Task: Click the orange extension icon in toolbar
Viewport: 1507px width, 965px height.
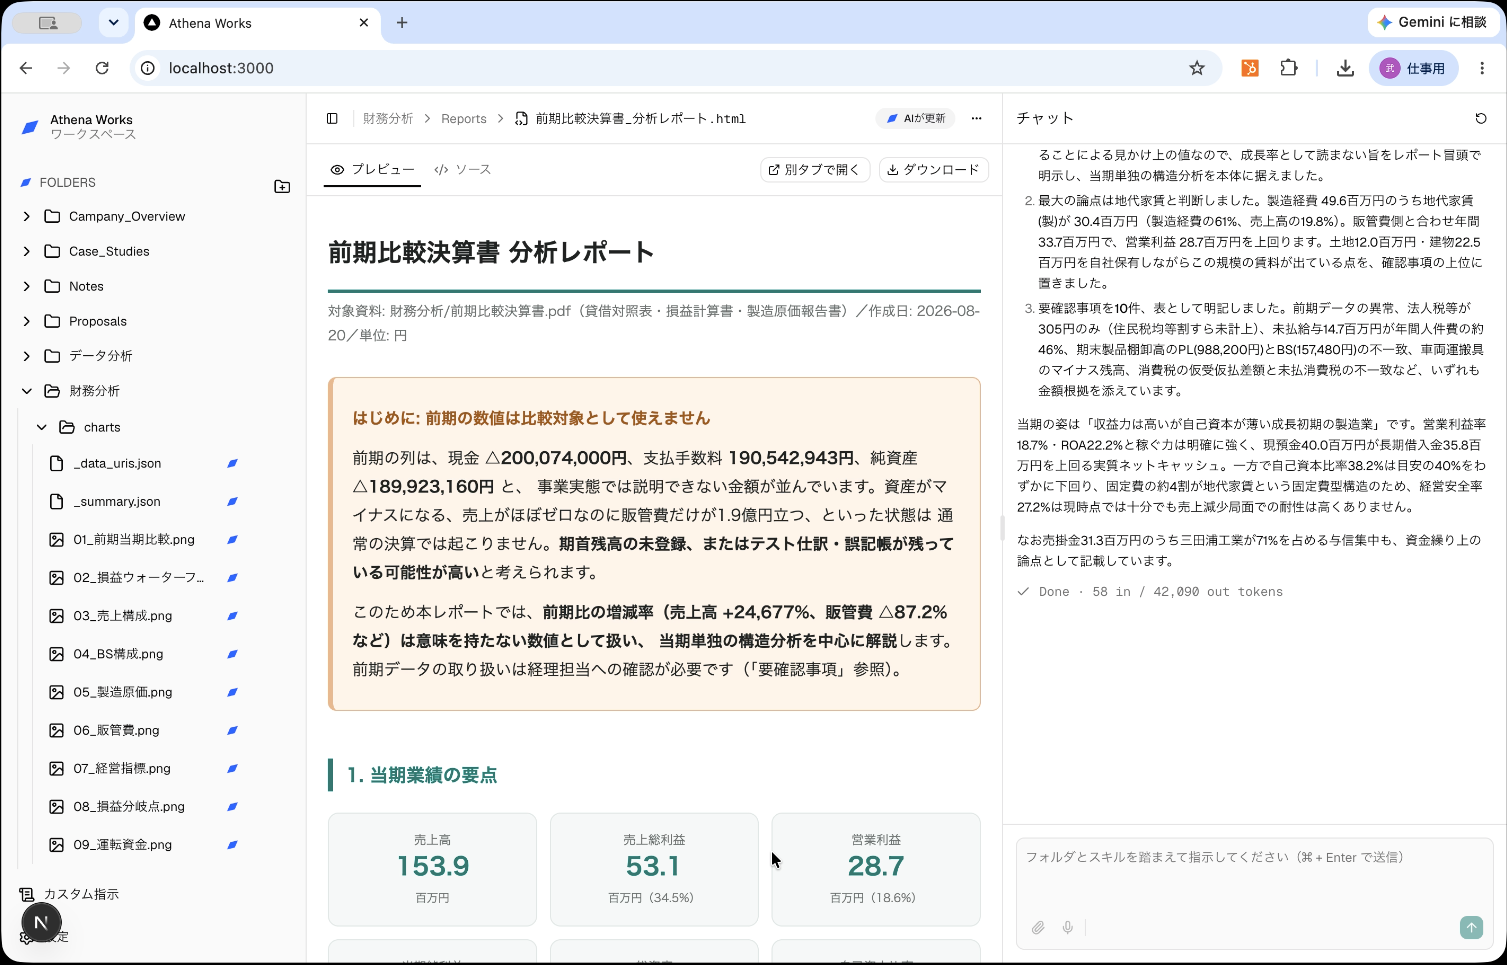Action: [1250, 68]
